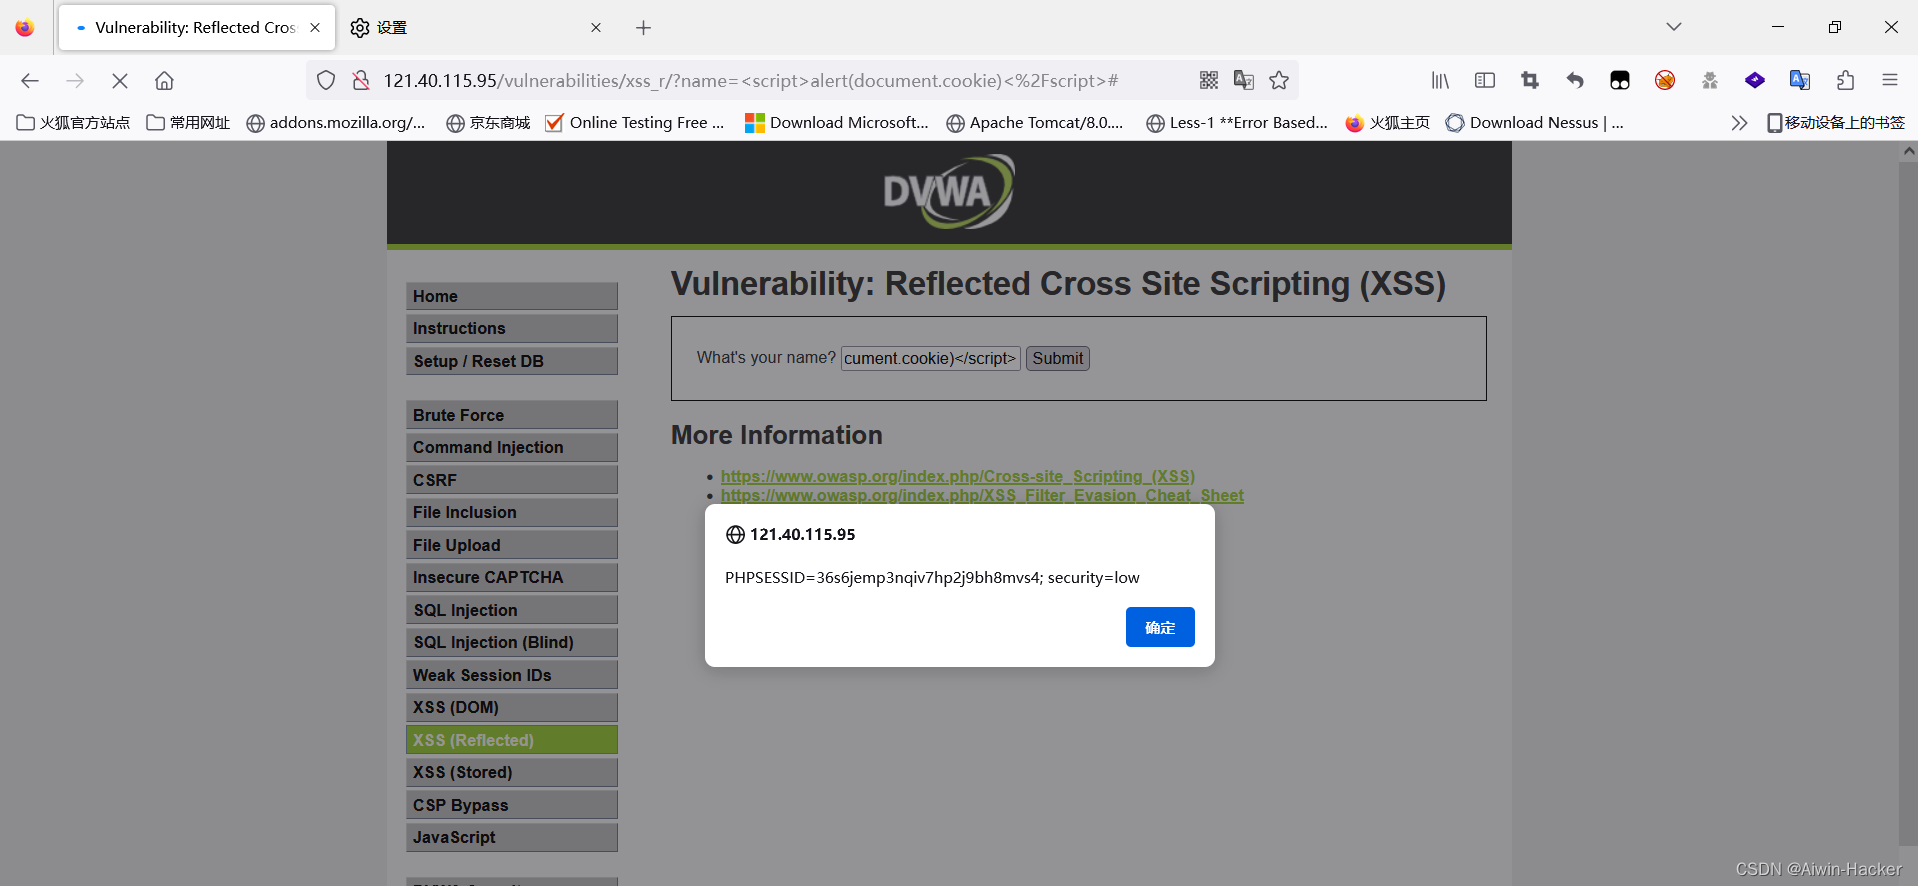Bookmark this page with star
1918x886 pixels.
1279,80
